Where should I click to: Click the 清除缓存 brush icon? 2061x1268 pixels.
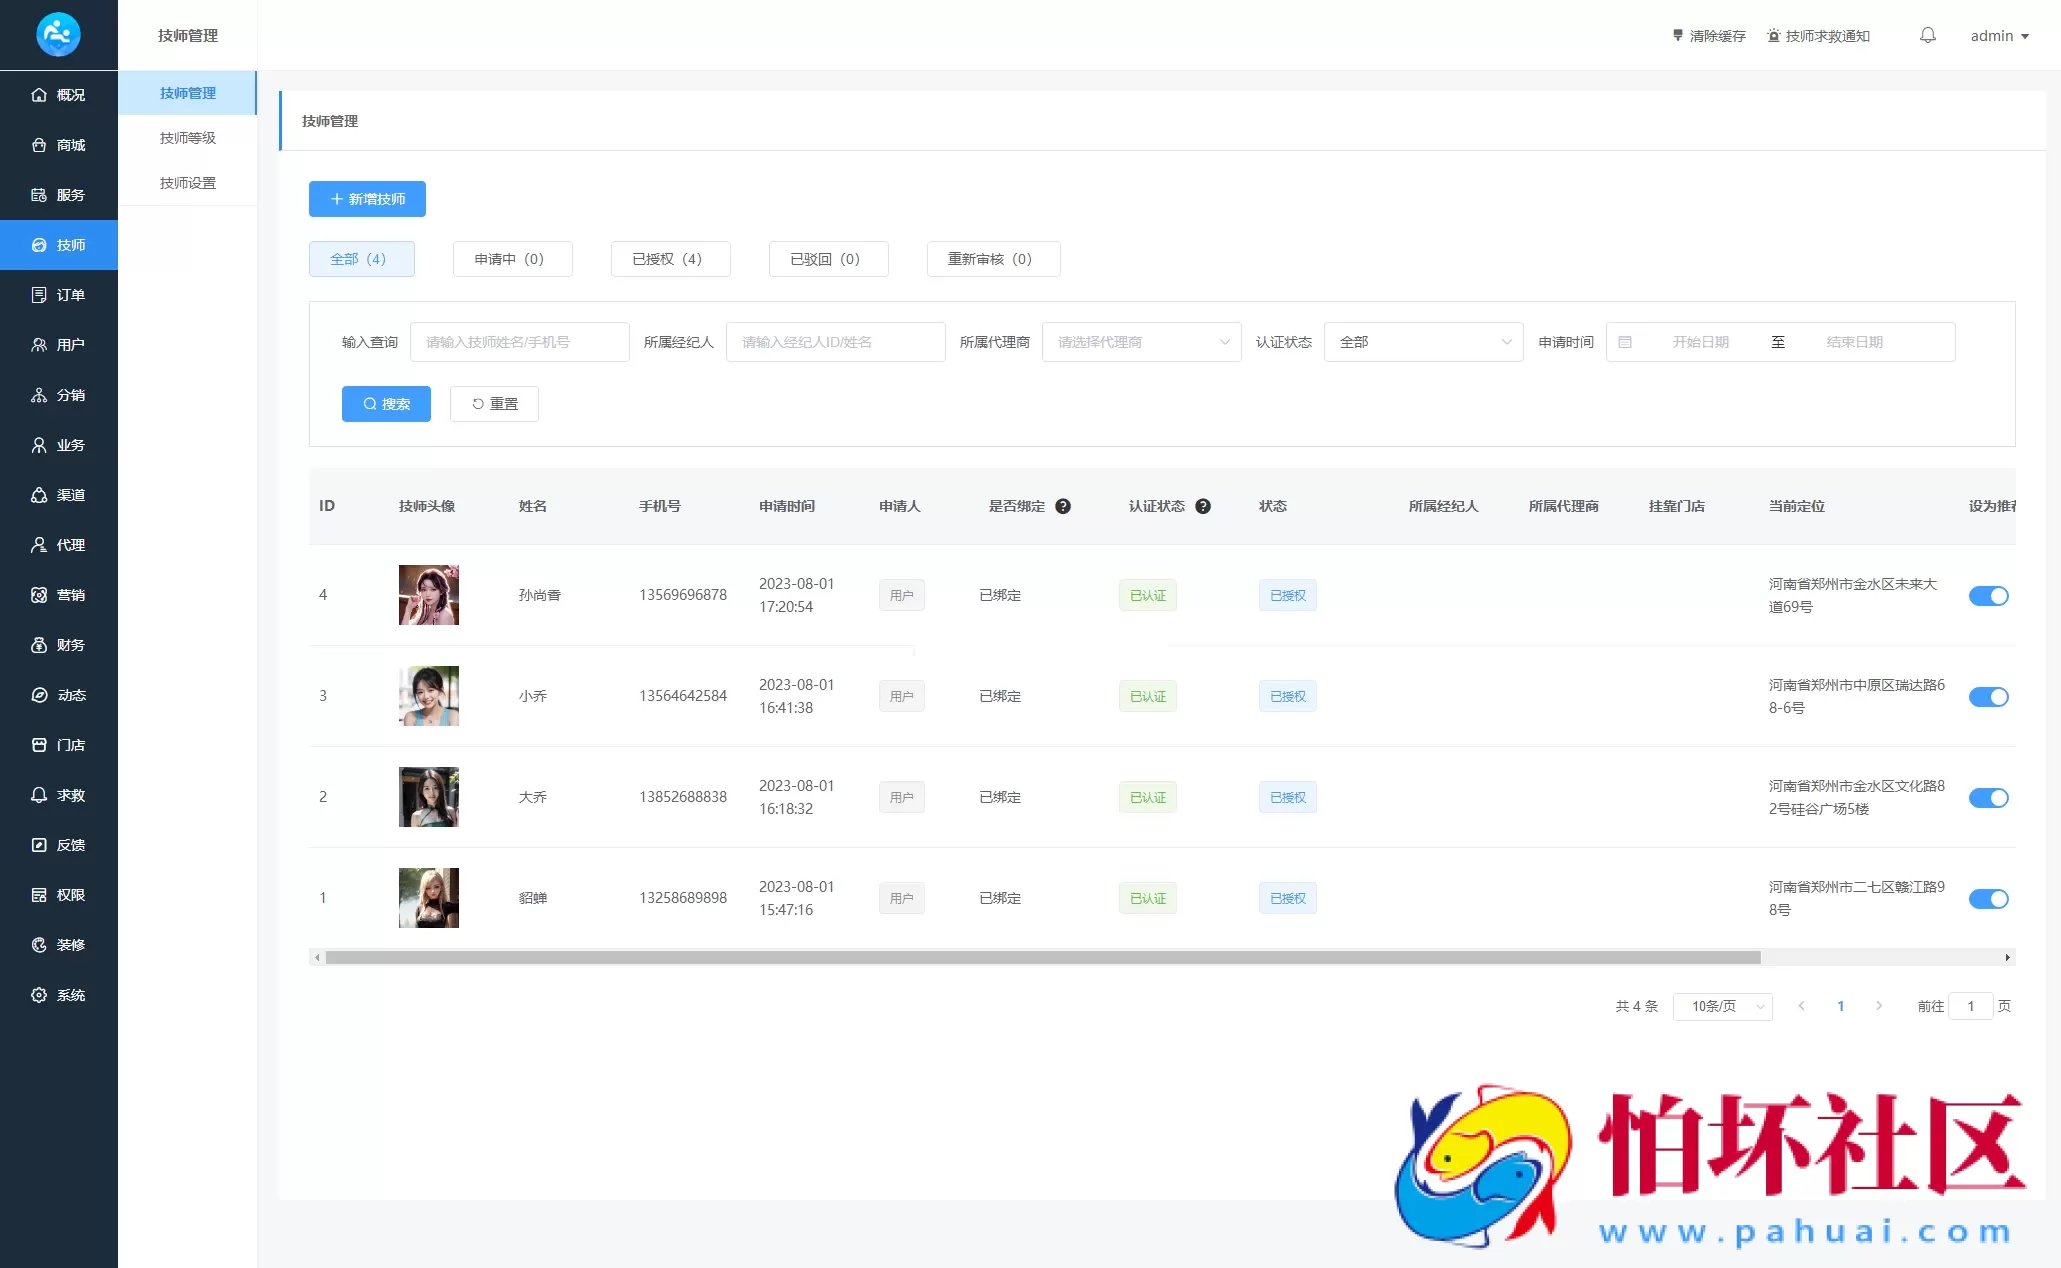tap(1678, 35)
